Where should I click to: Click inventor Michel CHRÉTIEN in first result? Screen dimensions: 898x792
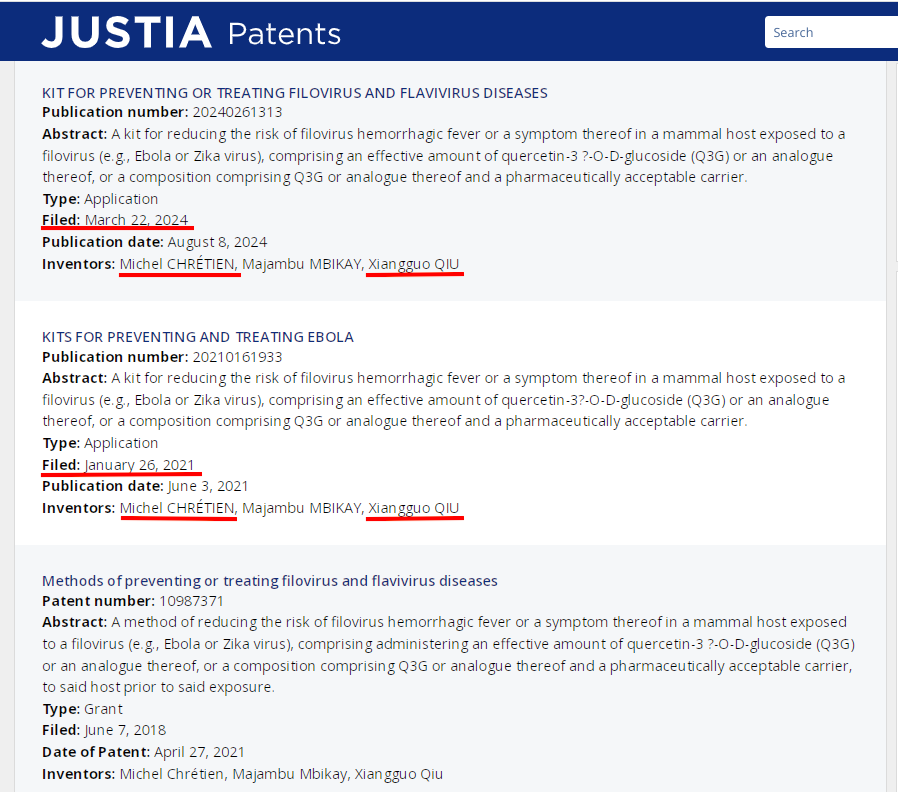coord(177,264)
